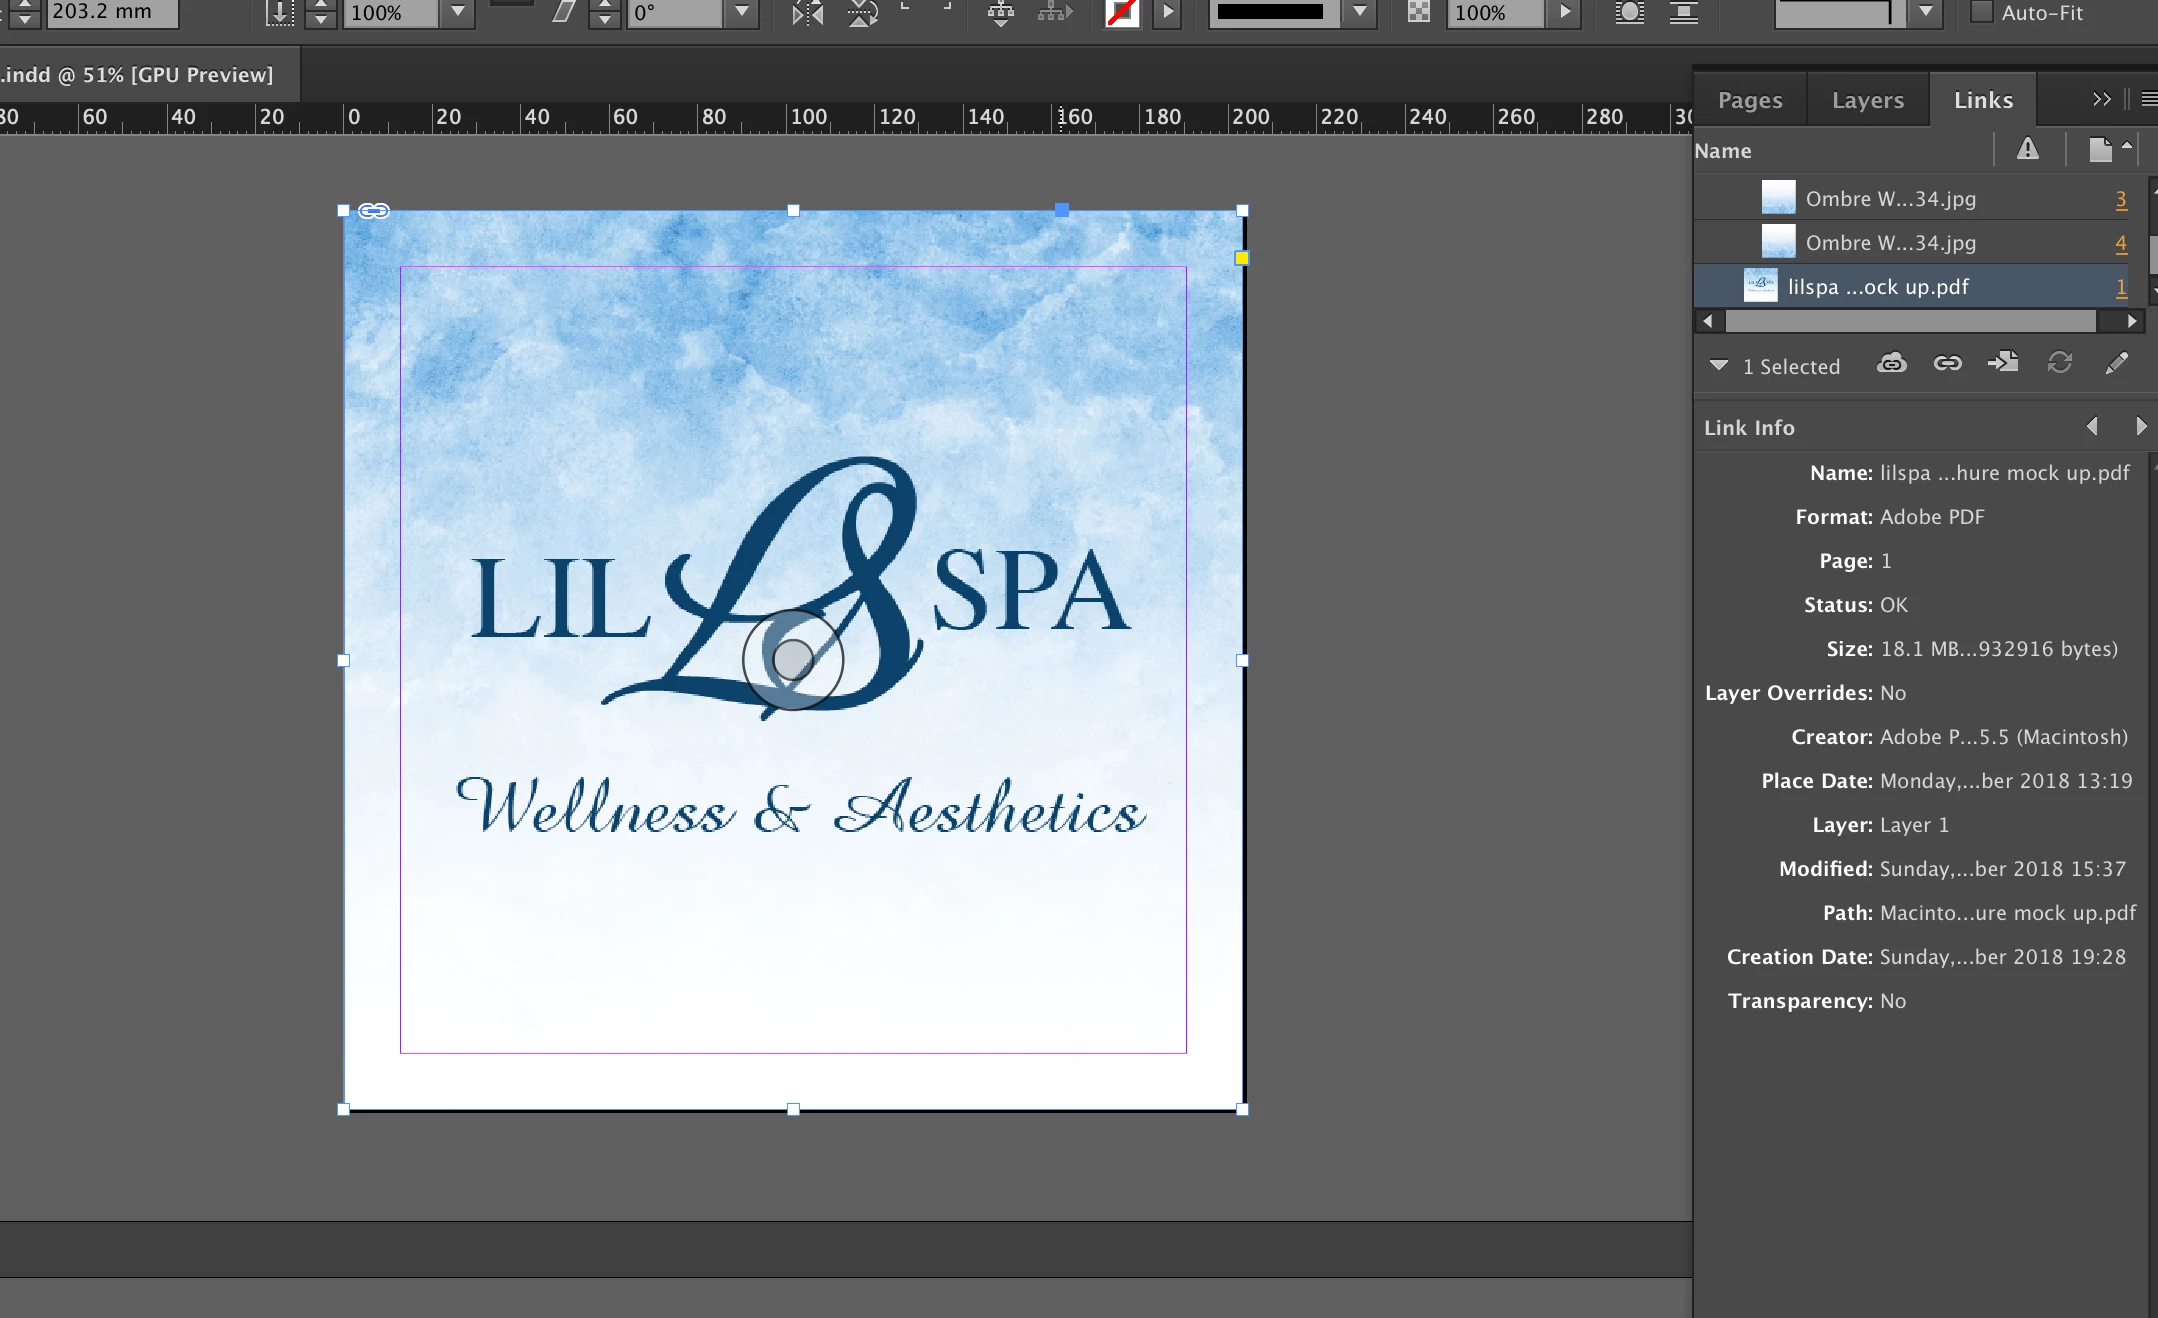Enable the Auto-Fit checkbox
The height and width of the screenshot is (1318, 2158).
[x=1981, y=13]
